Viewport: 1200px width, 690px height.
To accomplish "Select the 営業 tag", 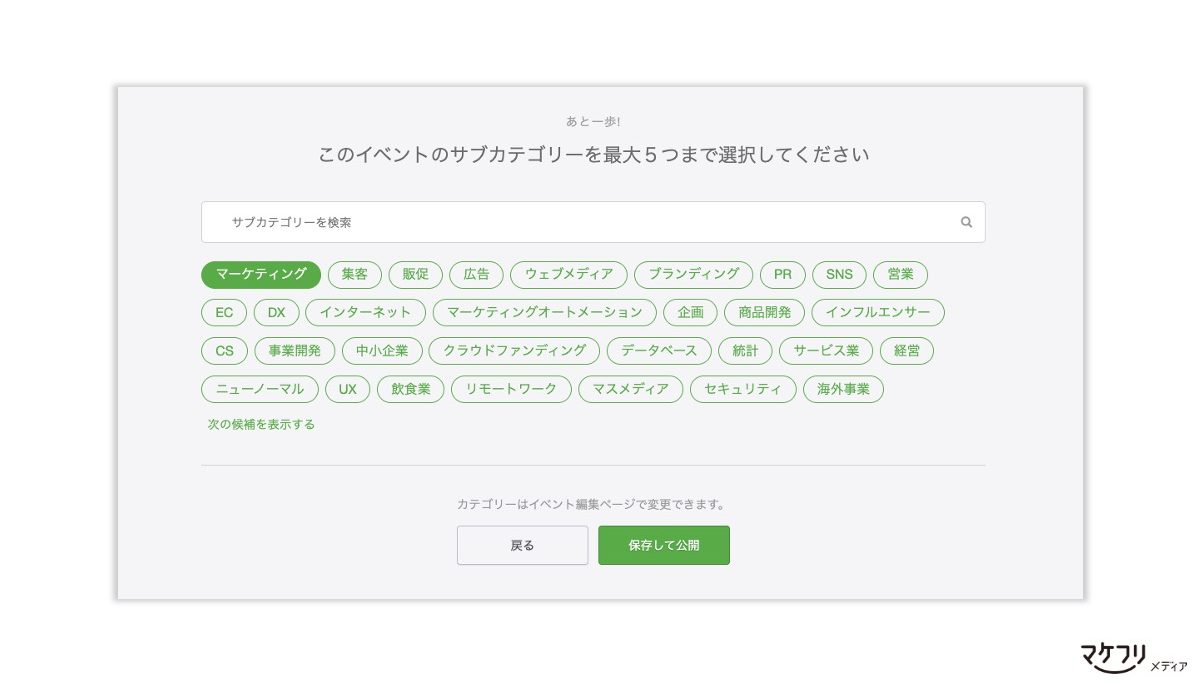I will point(900,274).
